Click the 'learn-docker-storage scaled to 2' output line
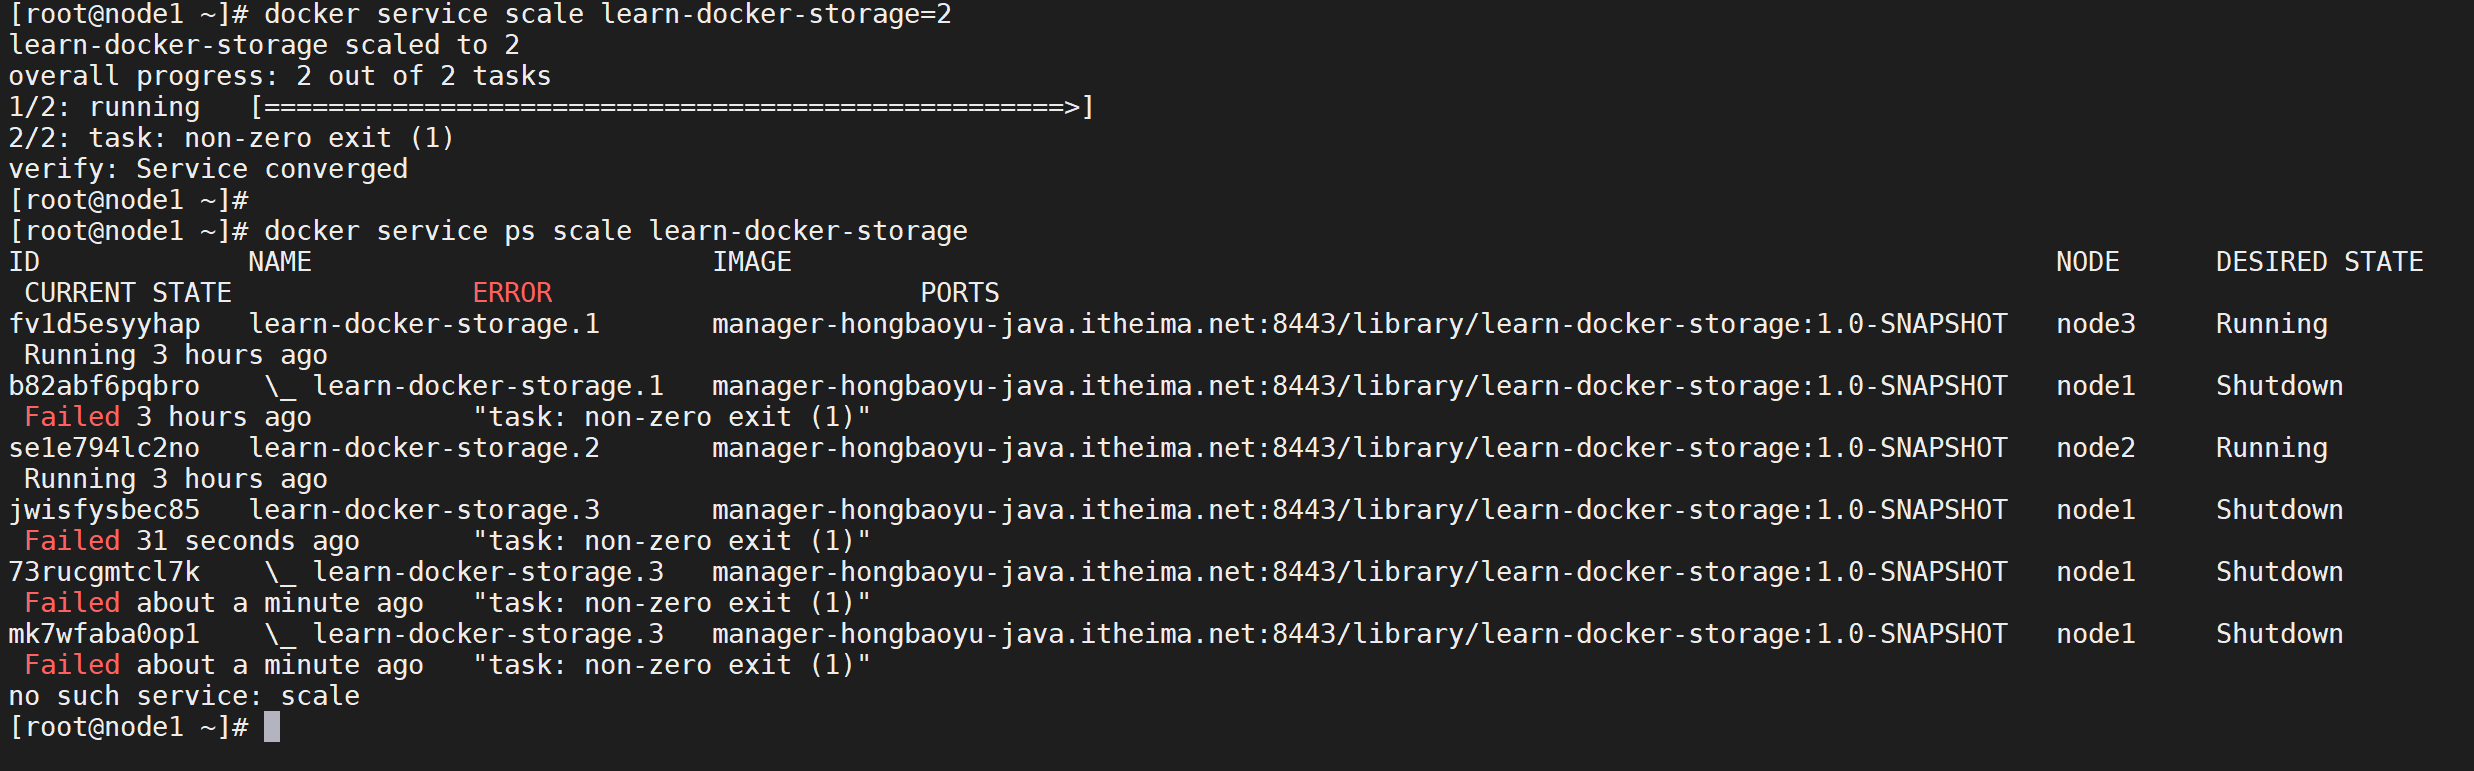The width and height of the screenshot is (2474, 771). click(x=264, y=45)
